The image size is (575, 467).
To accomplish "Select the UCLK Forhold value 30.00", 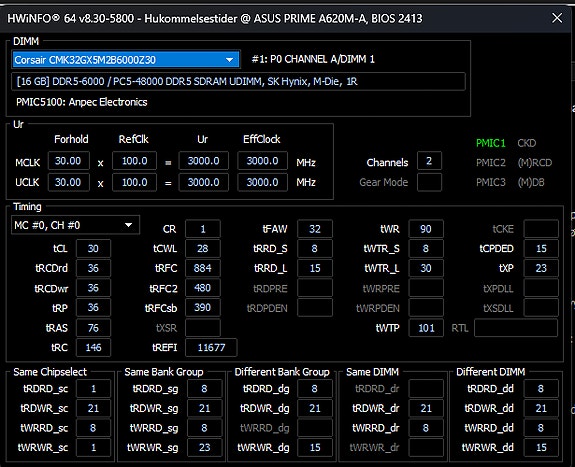I will (69, 182).
